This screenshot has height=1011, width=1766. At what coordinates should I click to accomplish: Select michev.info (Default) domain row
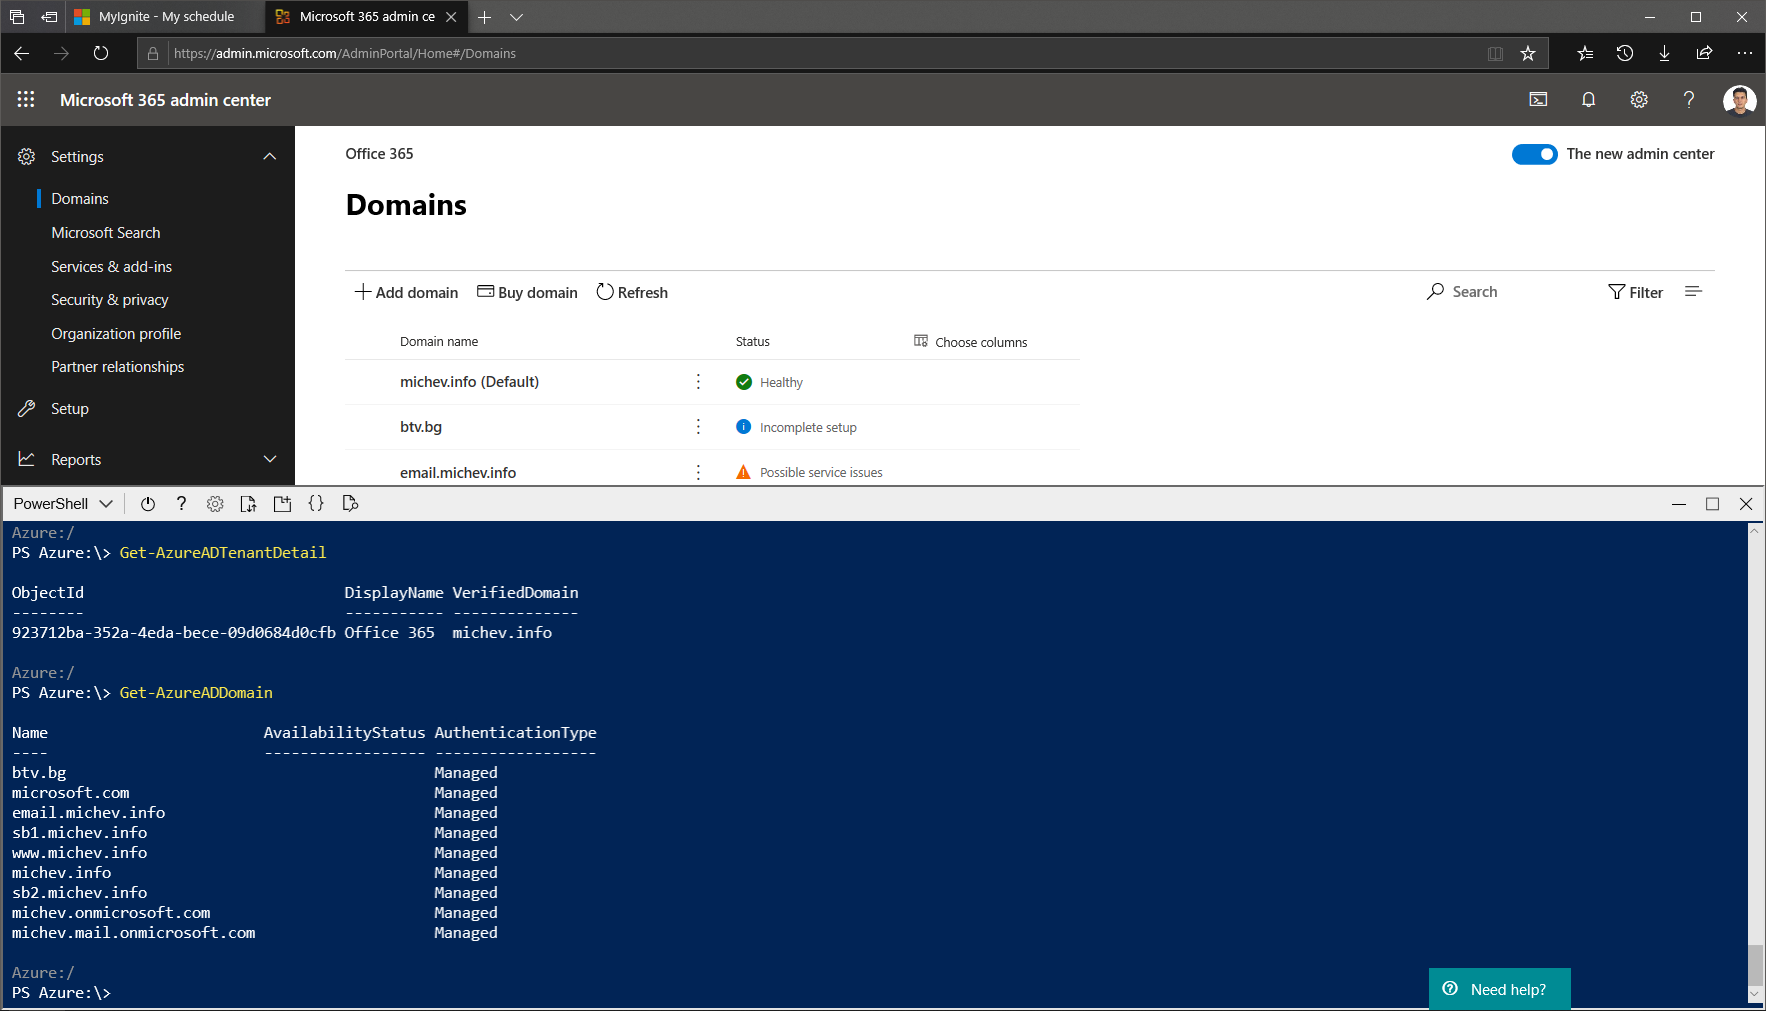712,382
